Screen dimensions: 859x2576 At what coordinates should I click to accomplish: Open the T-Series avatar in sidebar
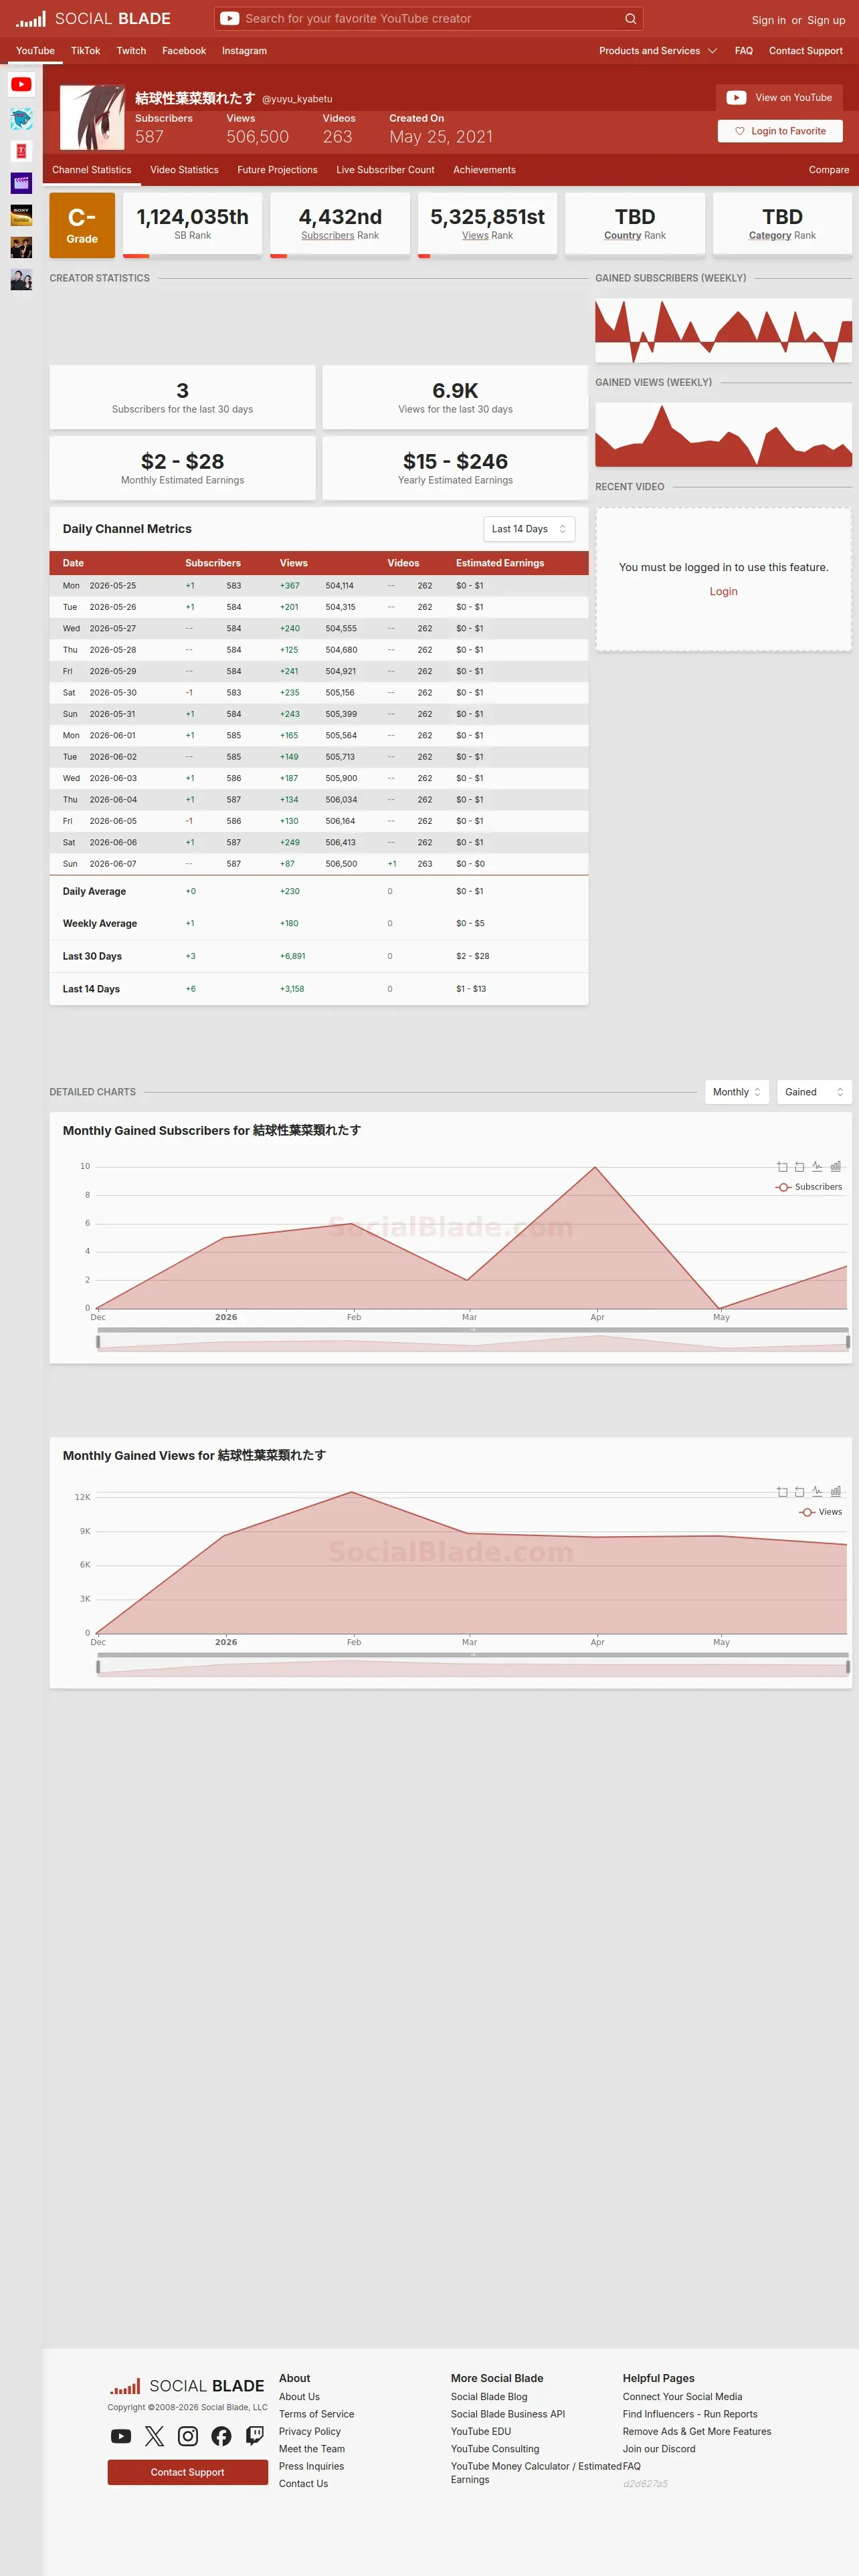click(x=21, y=151)
